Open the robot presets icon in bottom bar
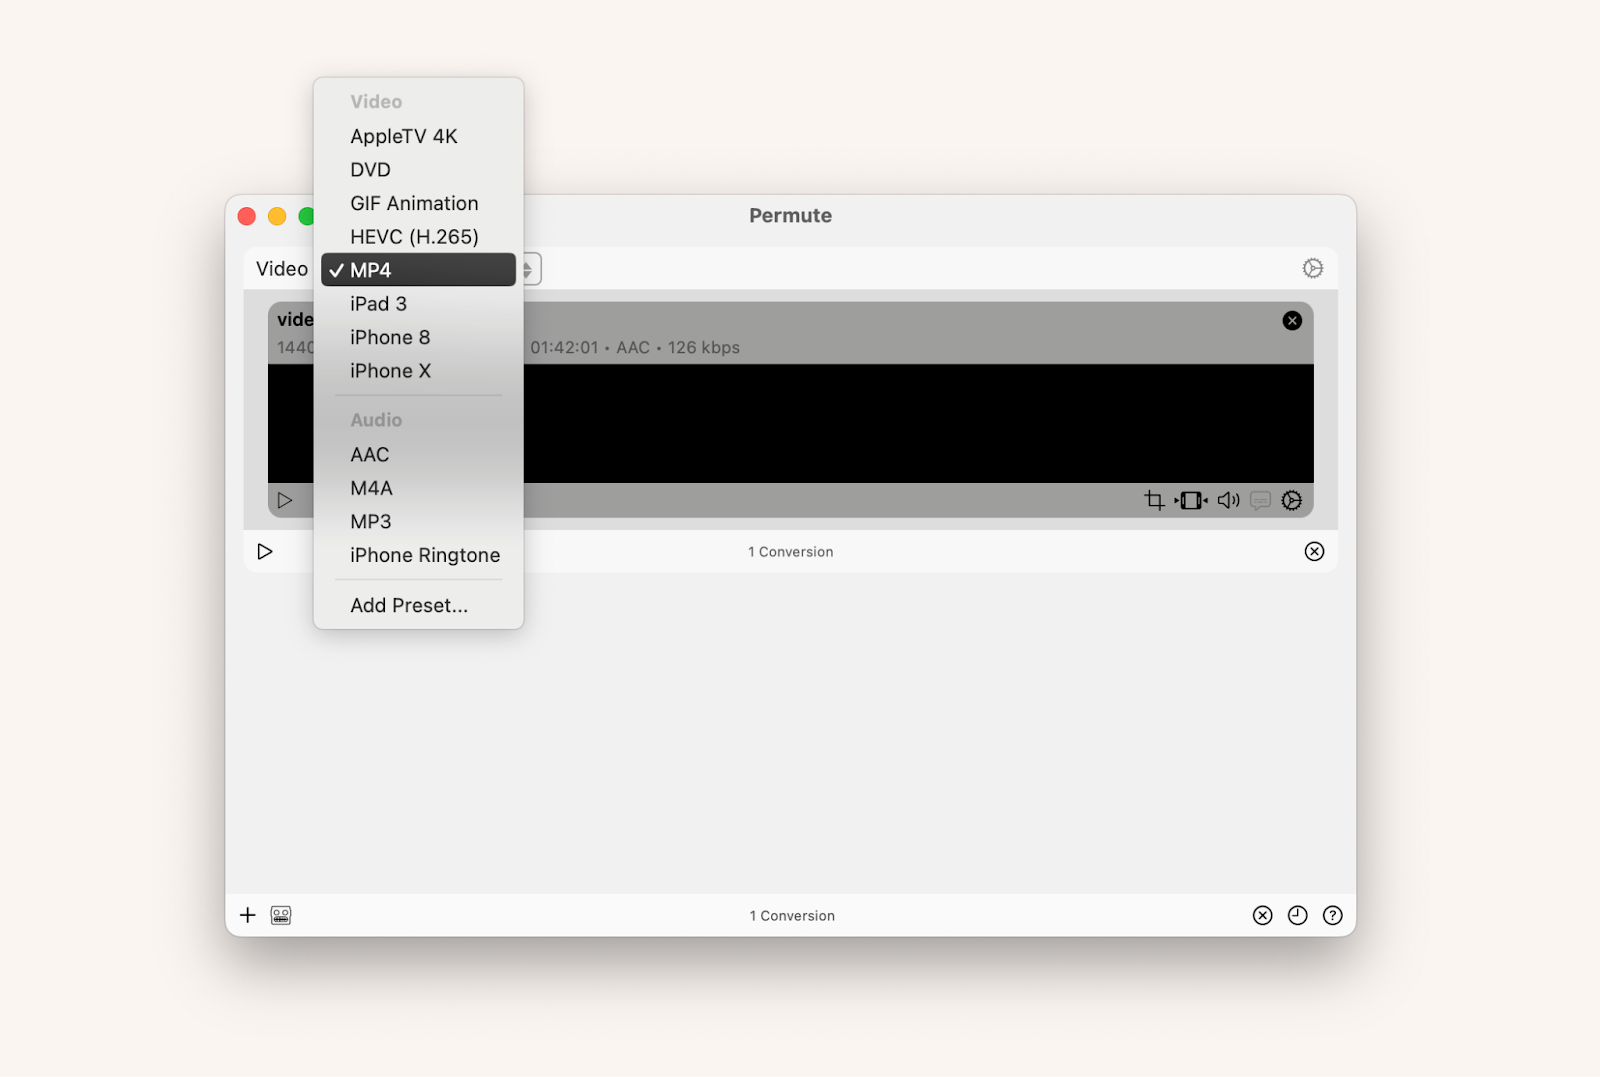The width and height of the screenshot is (1600, 1077). tap(281, 915)
